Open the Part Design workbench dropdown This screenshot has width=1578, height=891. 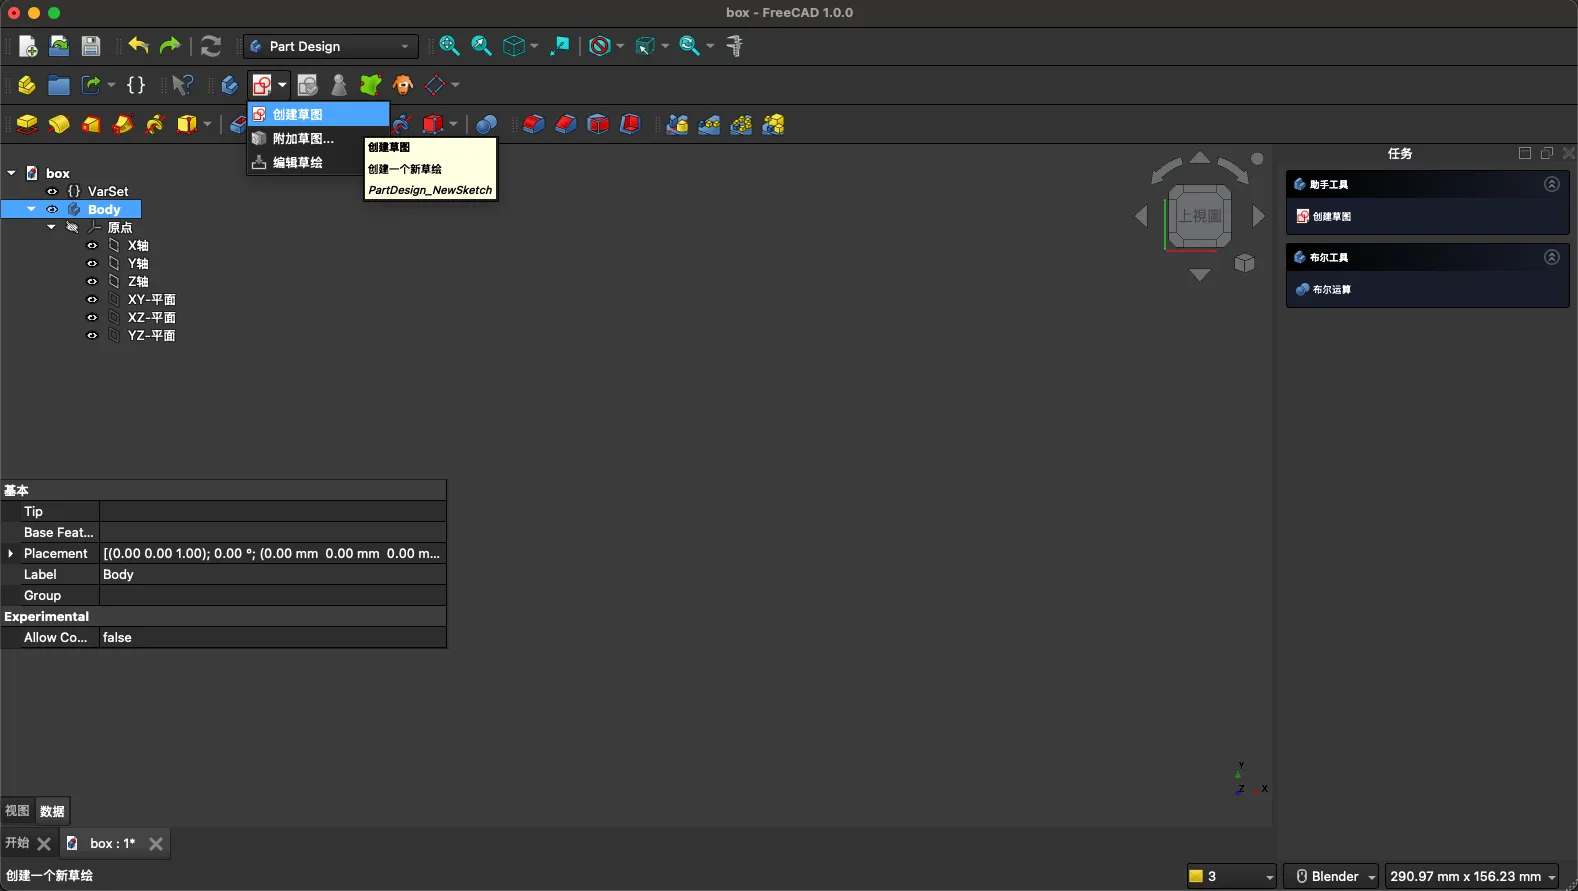click(x=330, y=46)
